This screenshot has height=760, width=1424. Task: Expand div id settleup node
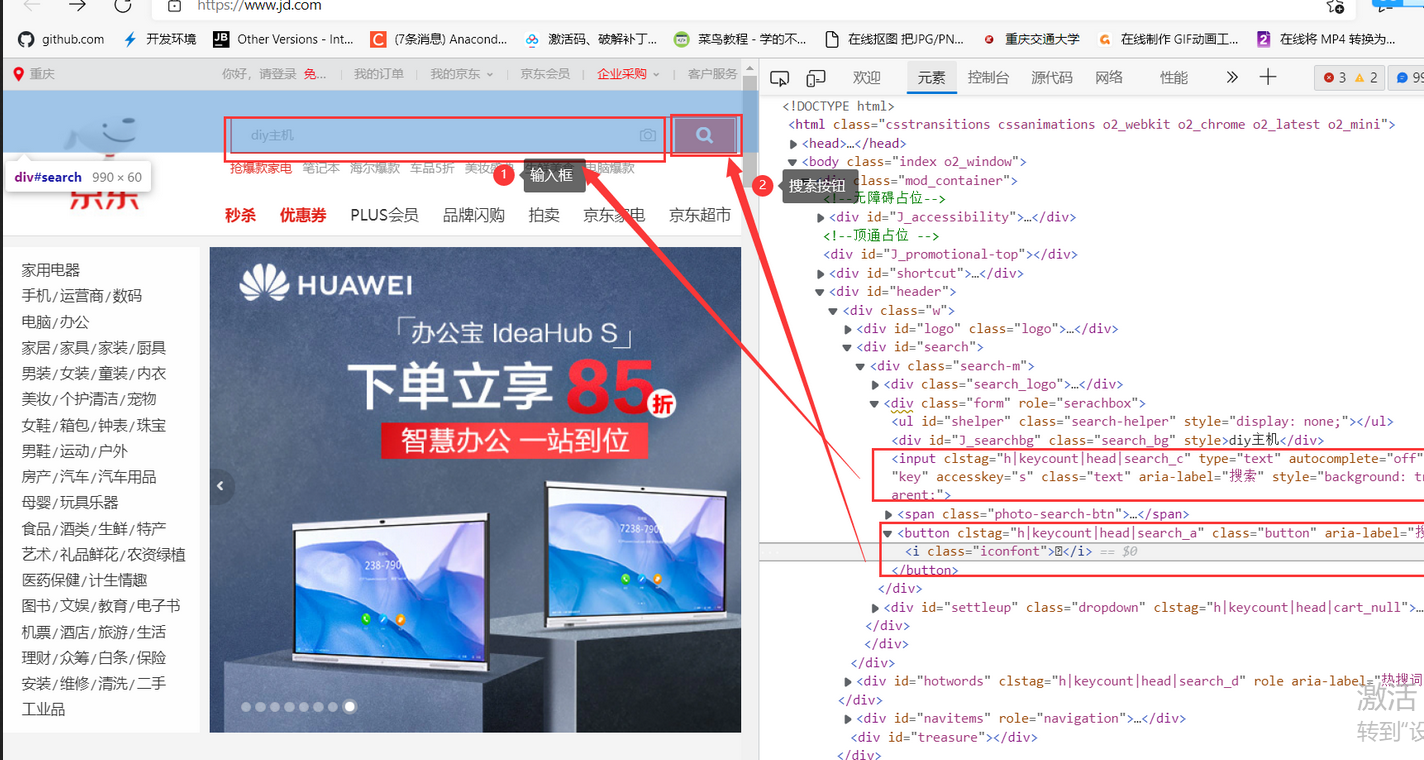876,607
